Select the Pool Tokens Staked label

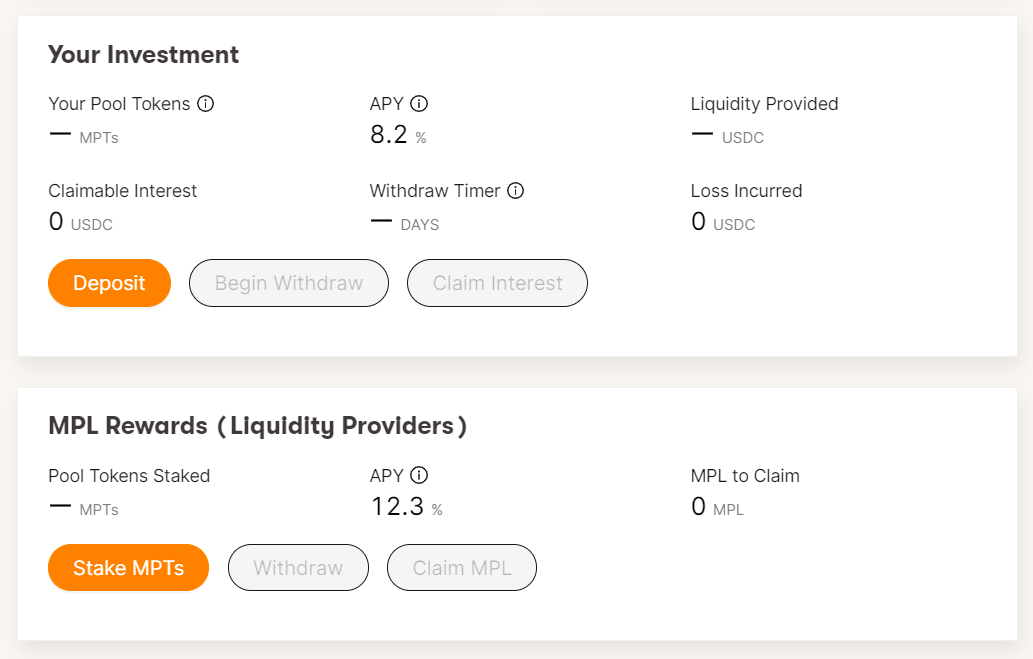(x=129, y=476)
